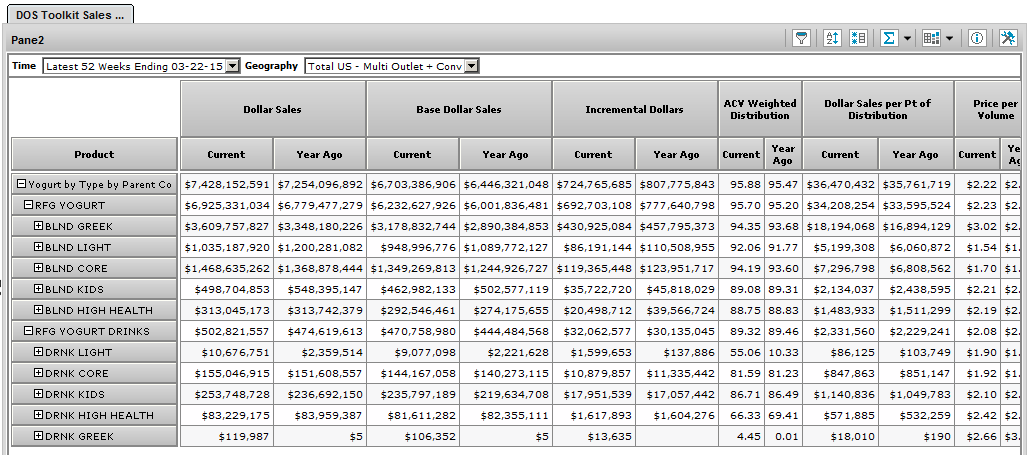
Task: Collapse the RFG YOGURT DRINKS group
Action: click(x=29, y=331)
